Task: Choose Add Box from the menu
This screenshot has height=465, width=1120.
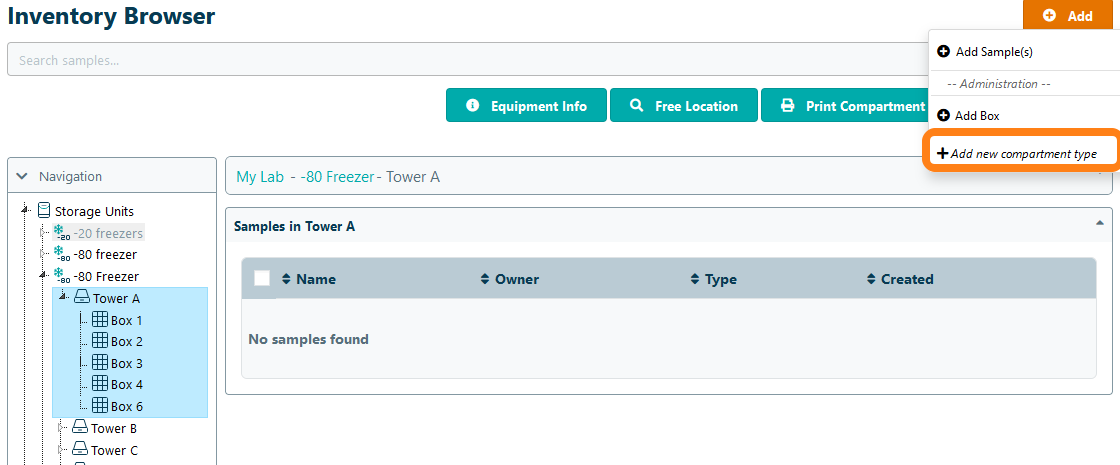Action: click(x=976, y=116)
